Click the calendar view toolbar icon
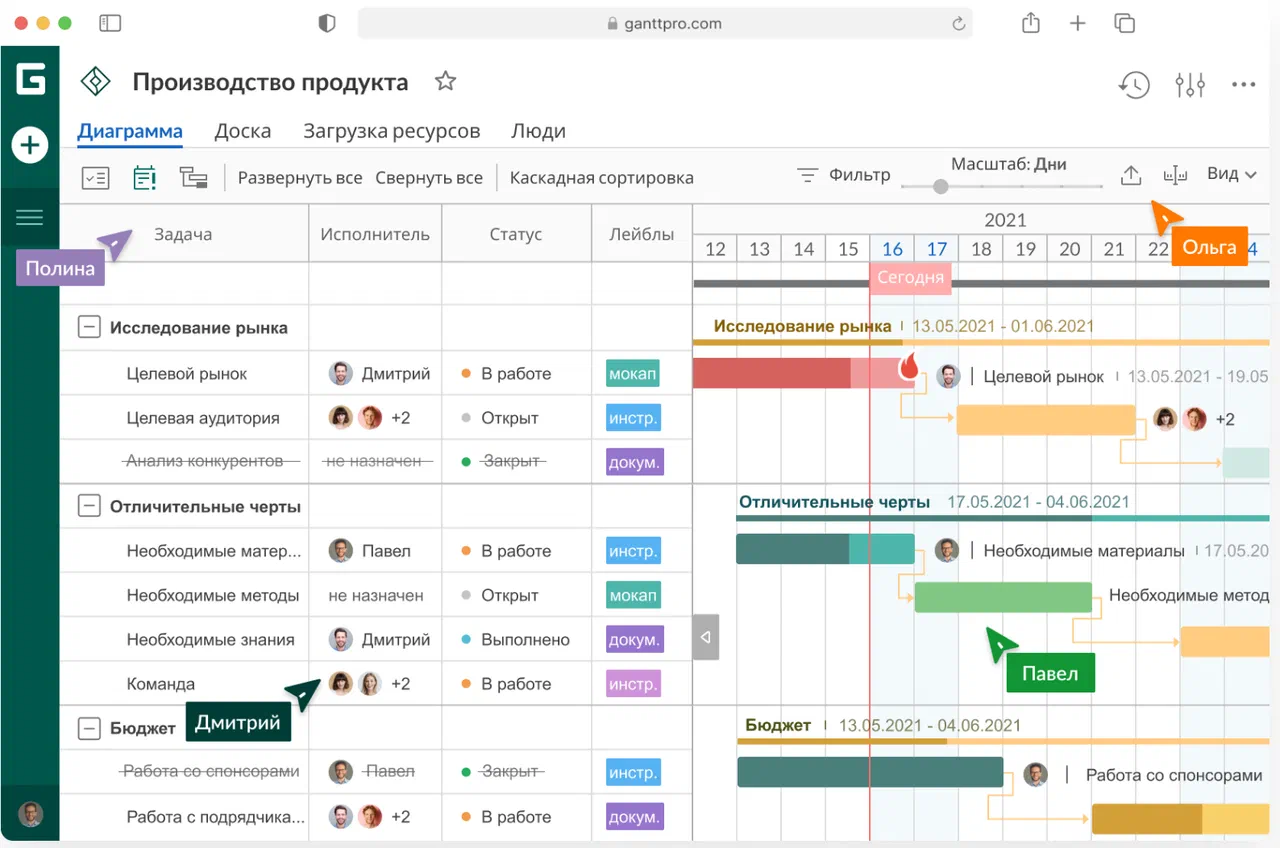Image resolution: width=1280 pixels, height=848 pixels. pyautogui.click(x=145, y=178)
